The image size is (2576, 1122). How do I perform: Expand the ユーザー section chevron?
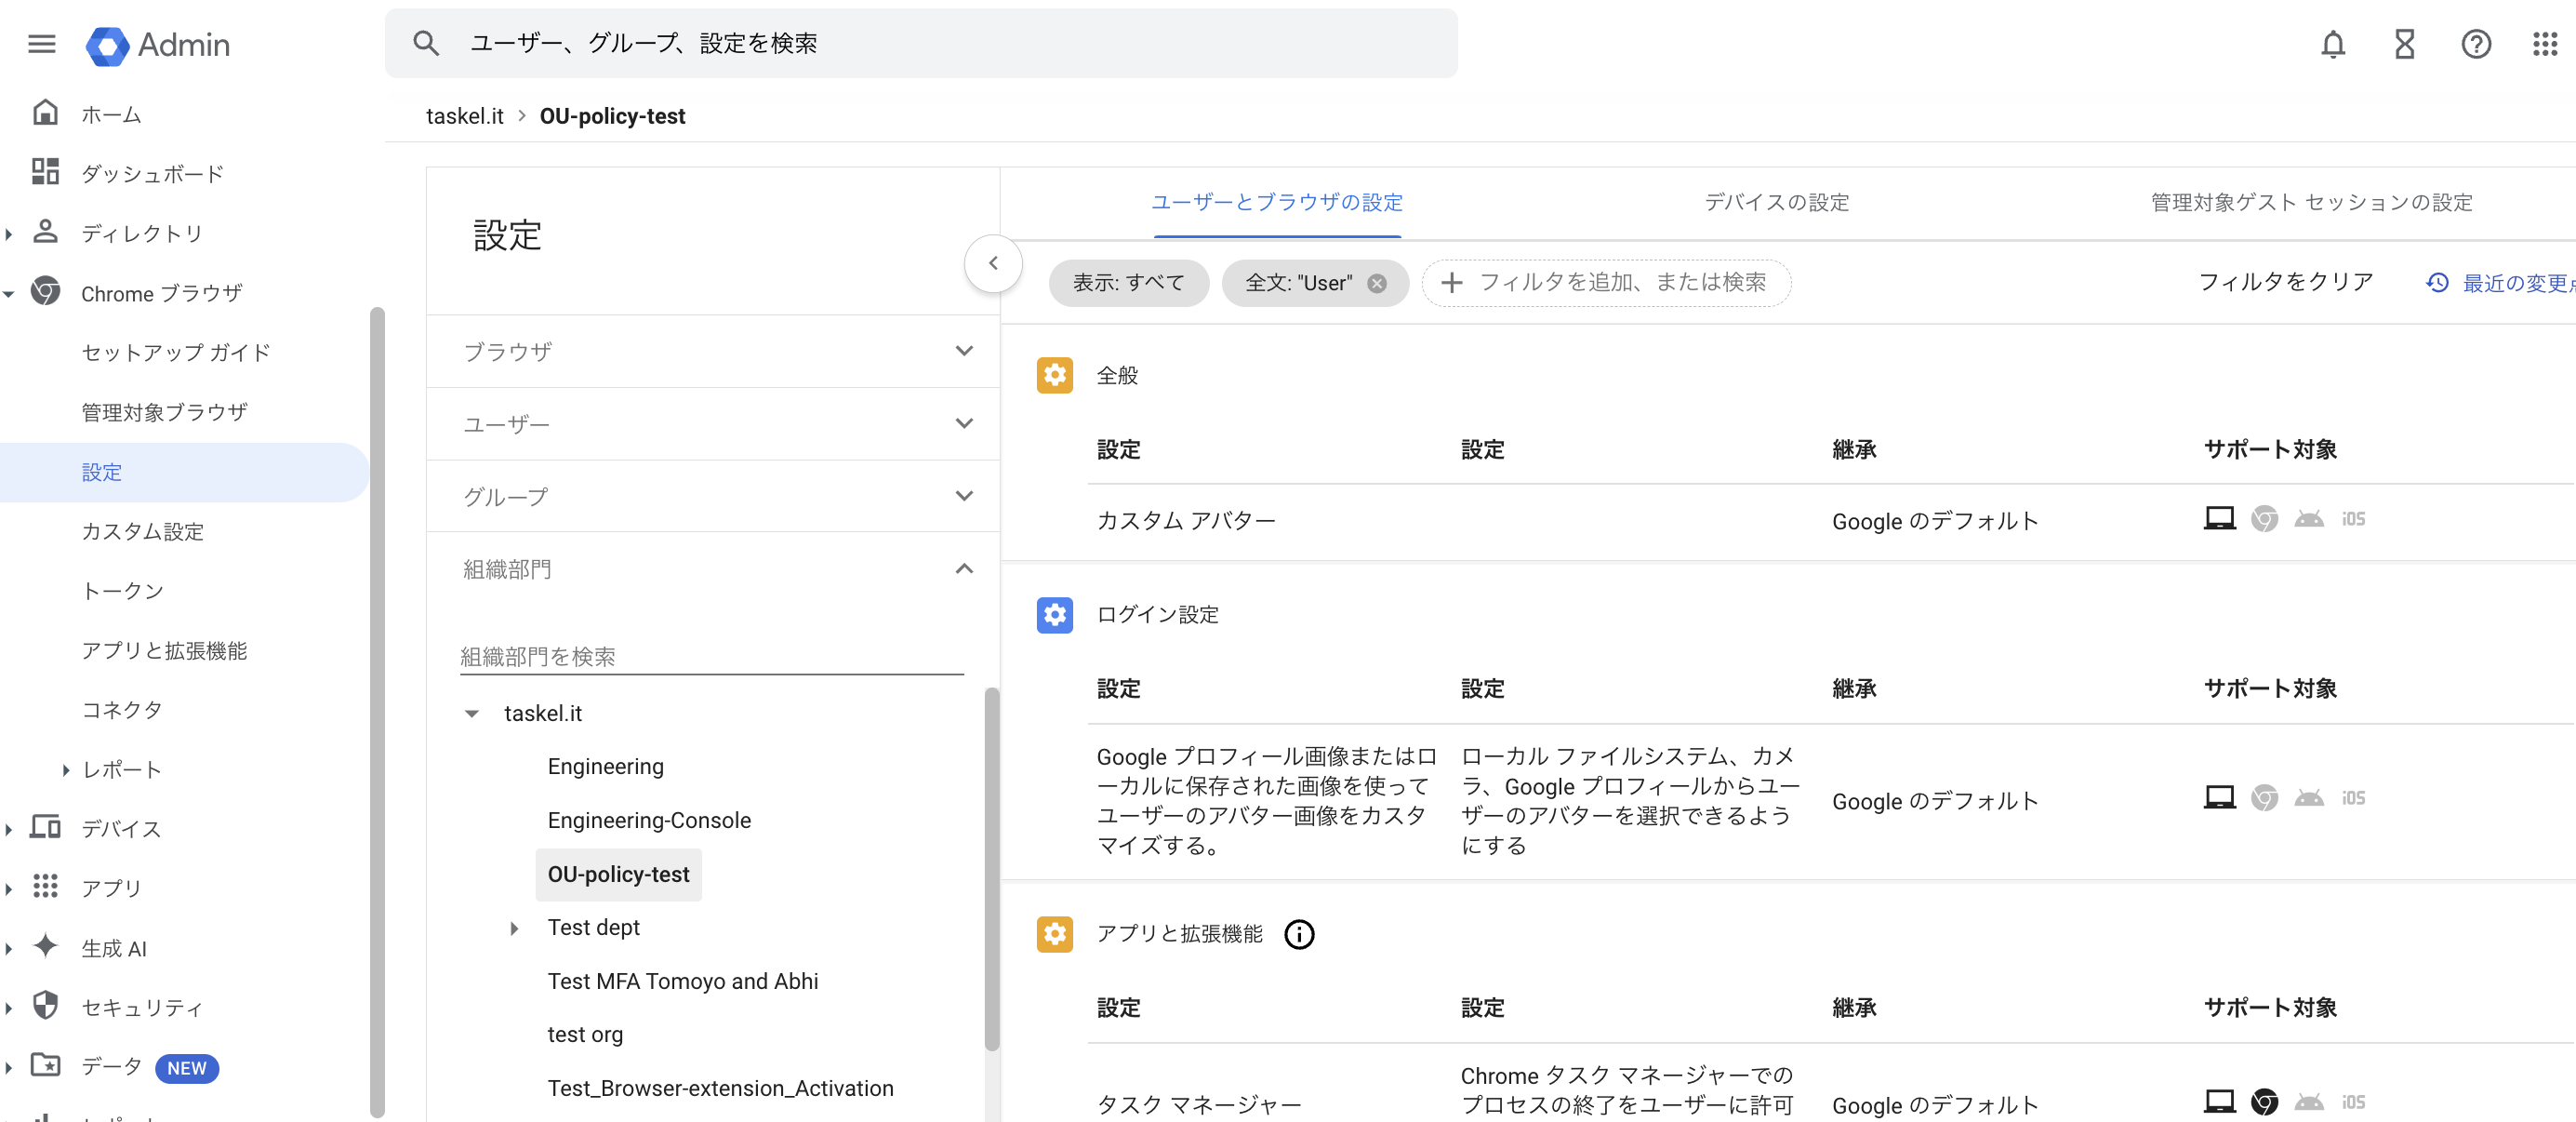(x=963, y=424)
